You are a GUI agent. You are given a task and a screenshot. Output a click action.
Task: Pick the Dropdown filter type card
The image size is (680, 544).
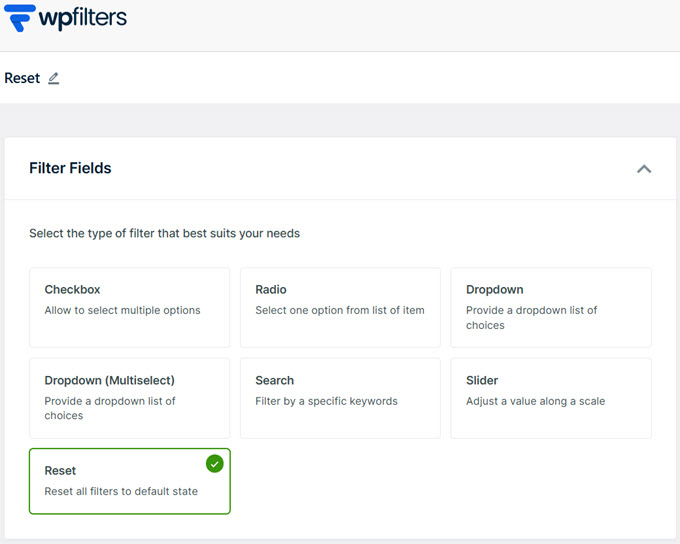click(551, 307)
